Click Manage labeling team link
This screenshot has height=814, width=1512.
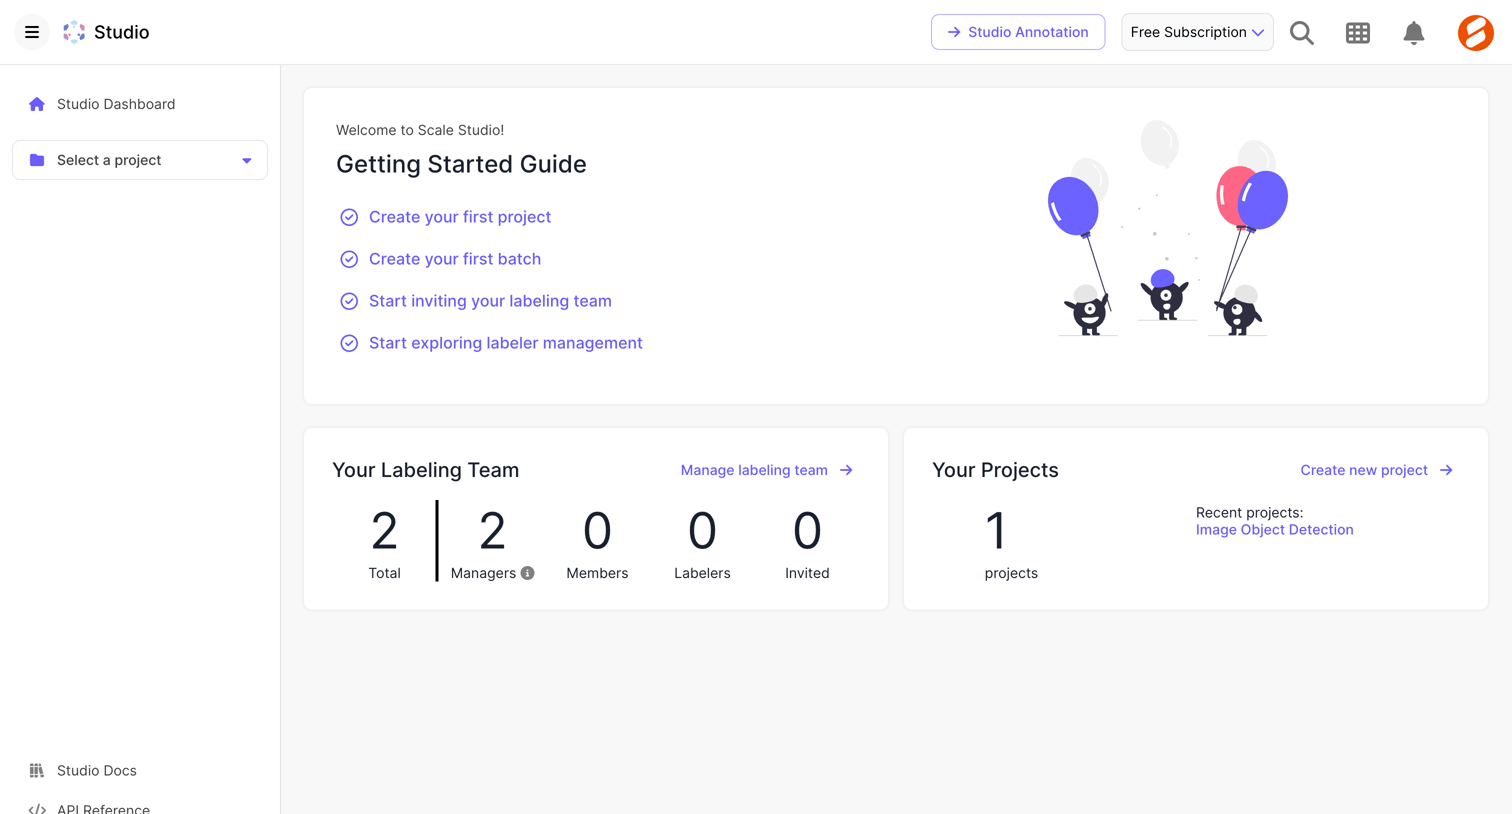click(x=754, y=470)
